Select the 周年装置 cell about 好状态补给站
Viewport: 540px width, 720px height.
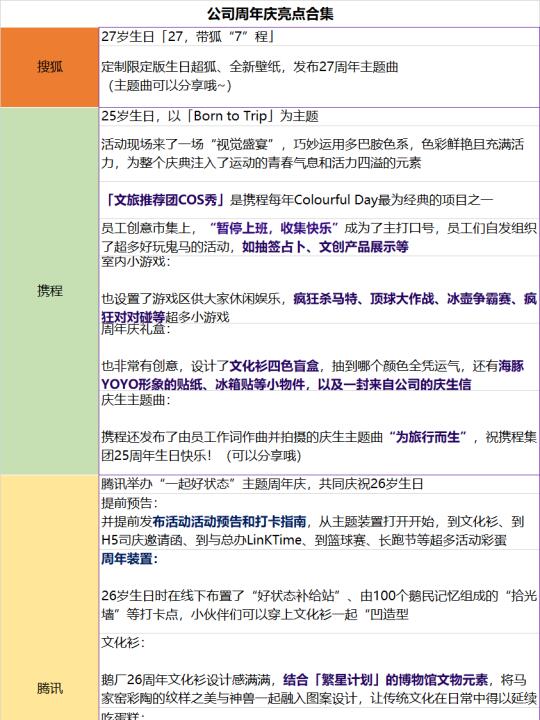click(319, 591)
